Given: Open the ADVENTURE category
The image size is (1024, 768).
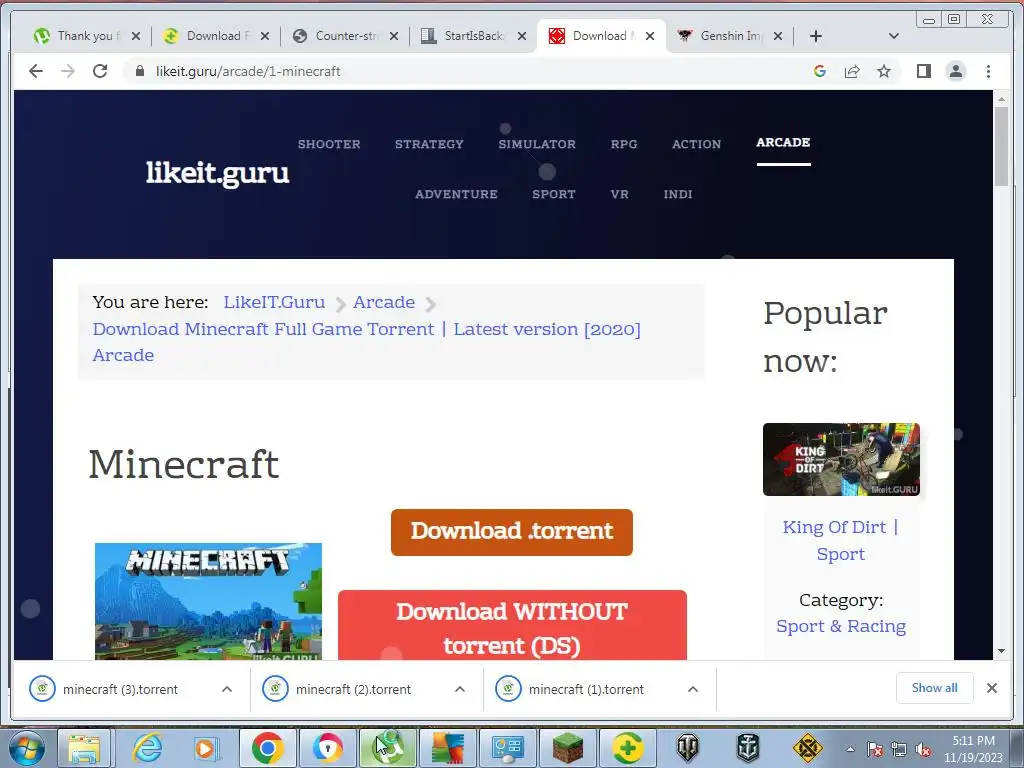Looking at the screenshot, I should 456,194.
